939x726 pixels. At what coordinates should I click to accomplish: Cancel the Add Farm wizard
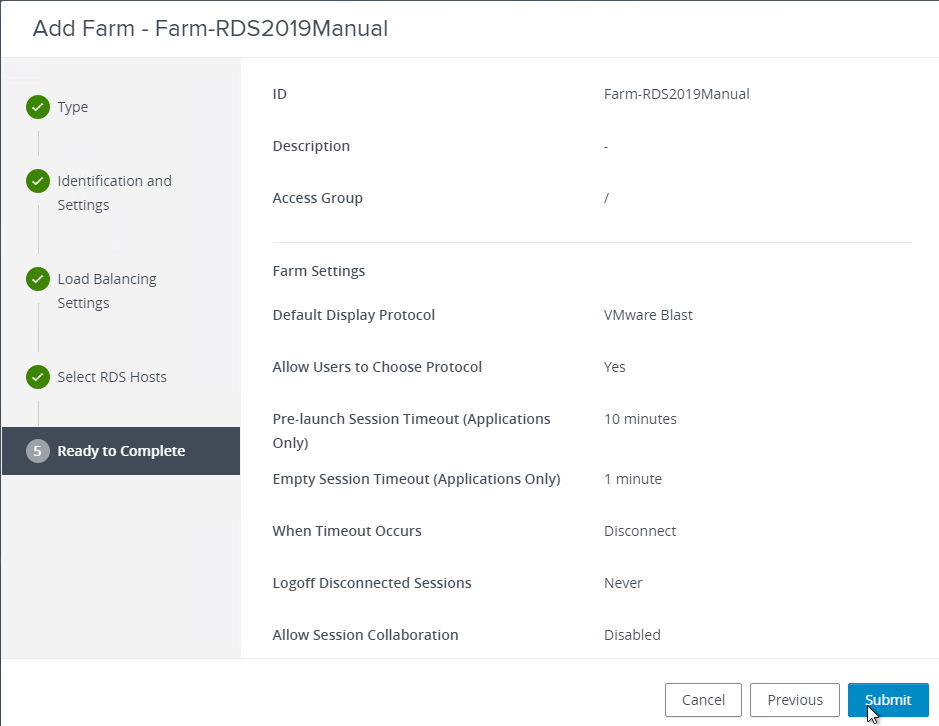point(703,700)
